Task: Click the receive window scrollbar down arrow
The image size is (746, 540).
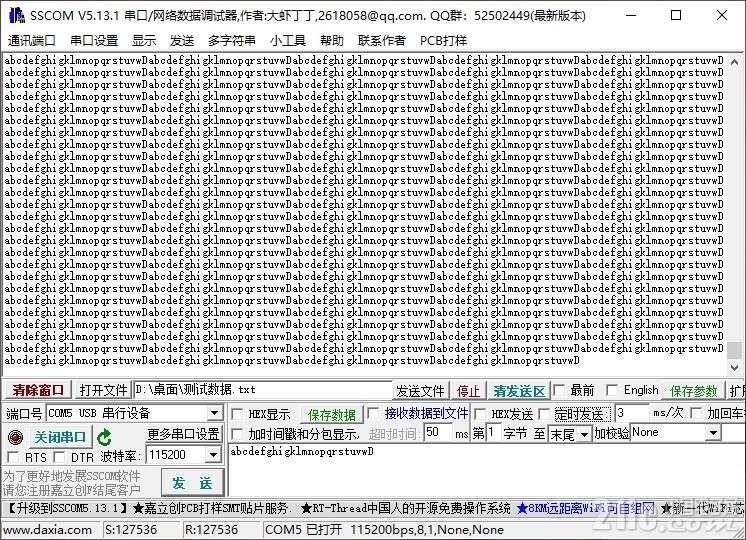Action: [x=734, y=367]
